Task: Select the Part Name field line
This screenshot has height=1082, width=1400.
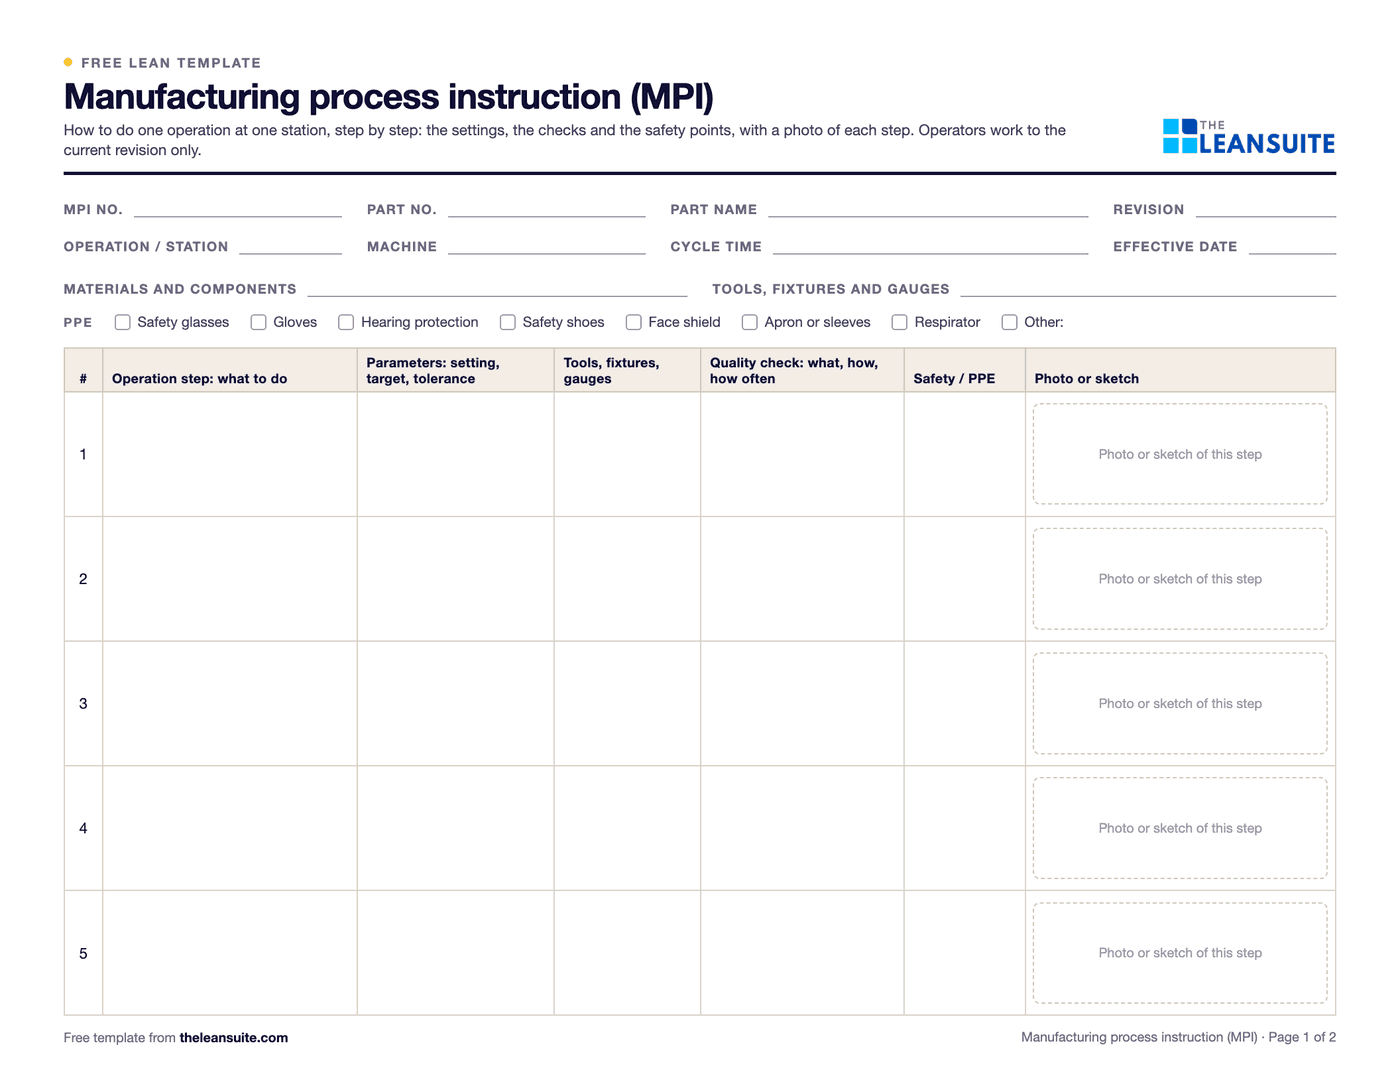Action: click(928, 210)
